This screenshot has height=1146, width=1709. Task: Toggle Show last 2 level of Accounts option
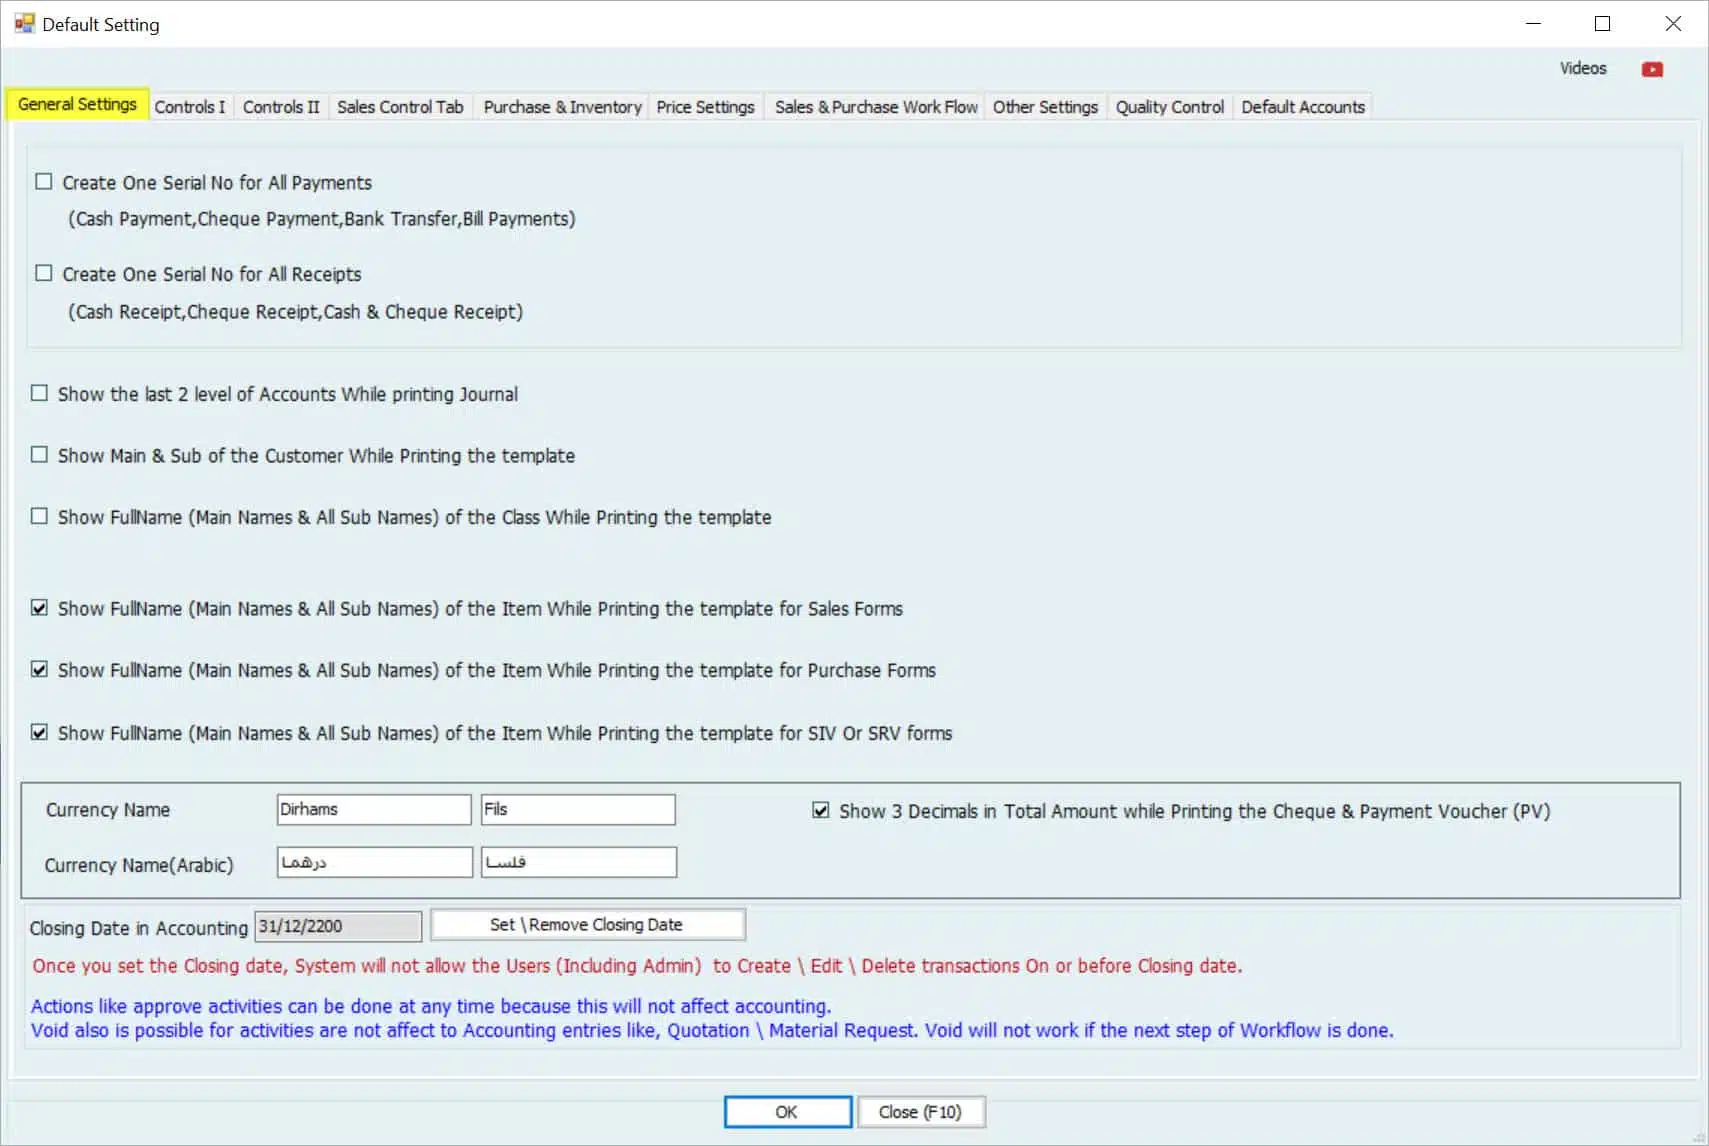pyautogui.click(x=40, y=393)
